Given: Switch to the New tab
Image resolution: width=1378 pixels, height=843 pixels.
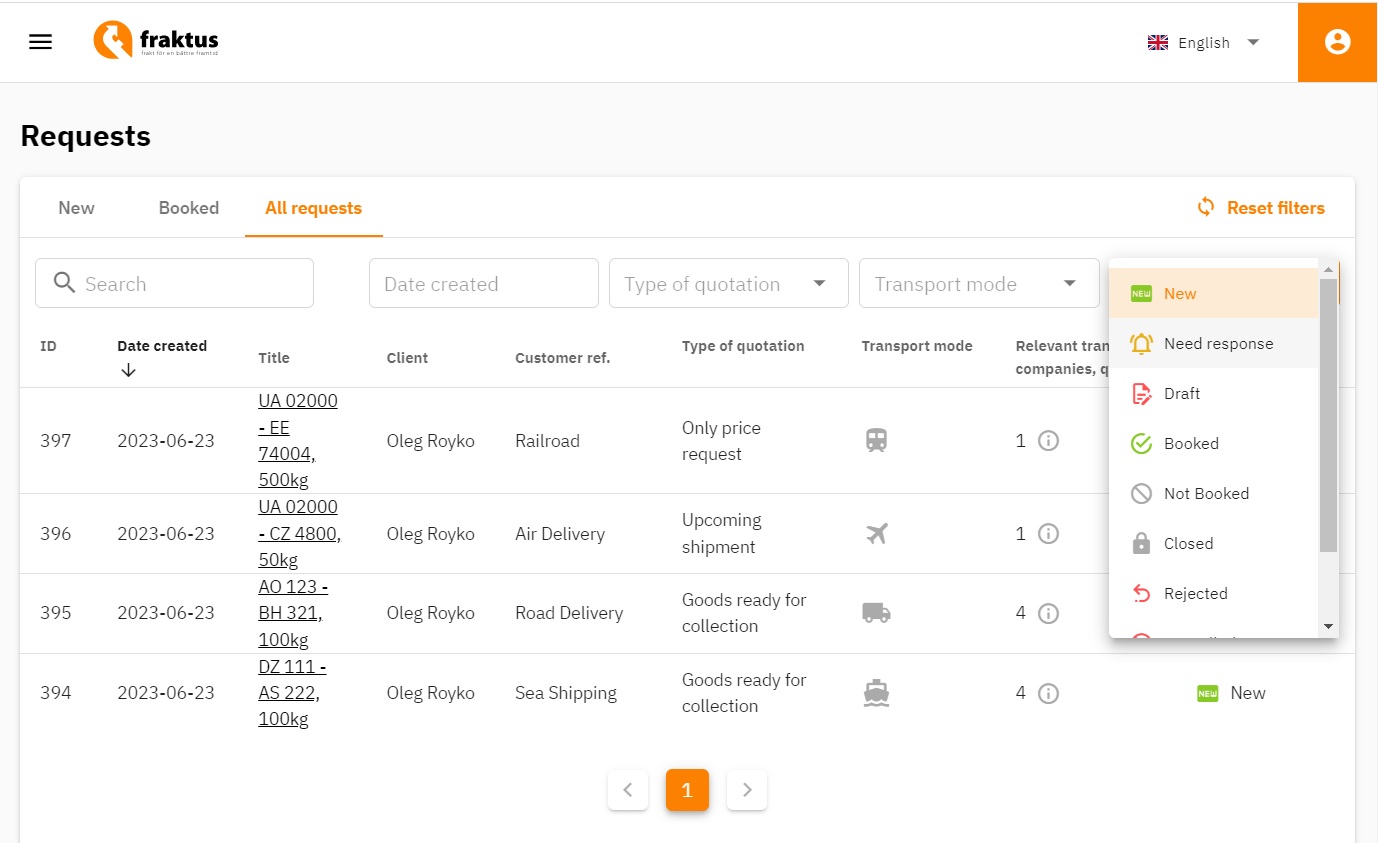Looking at the screenshot, I should (x=76, y=208).
